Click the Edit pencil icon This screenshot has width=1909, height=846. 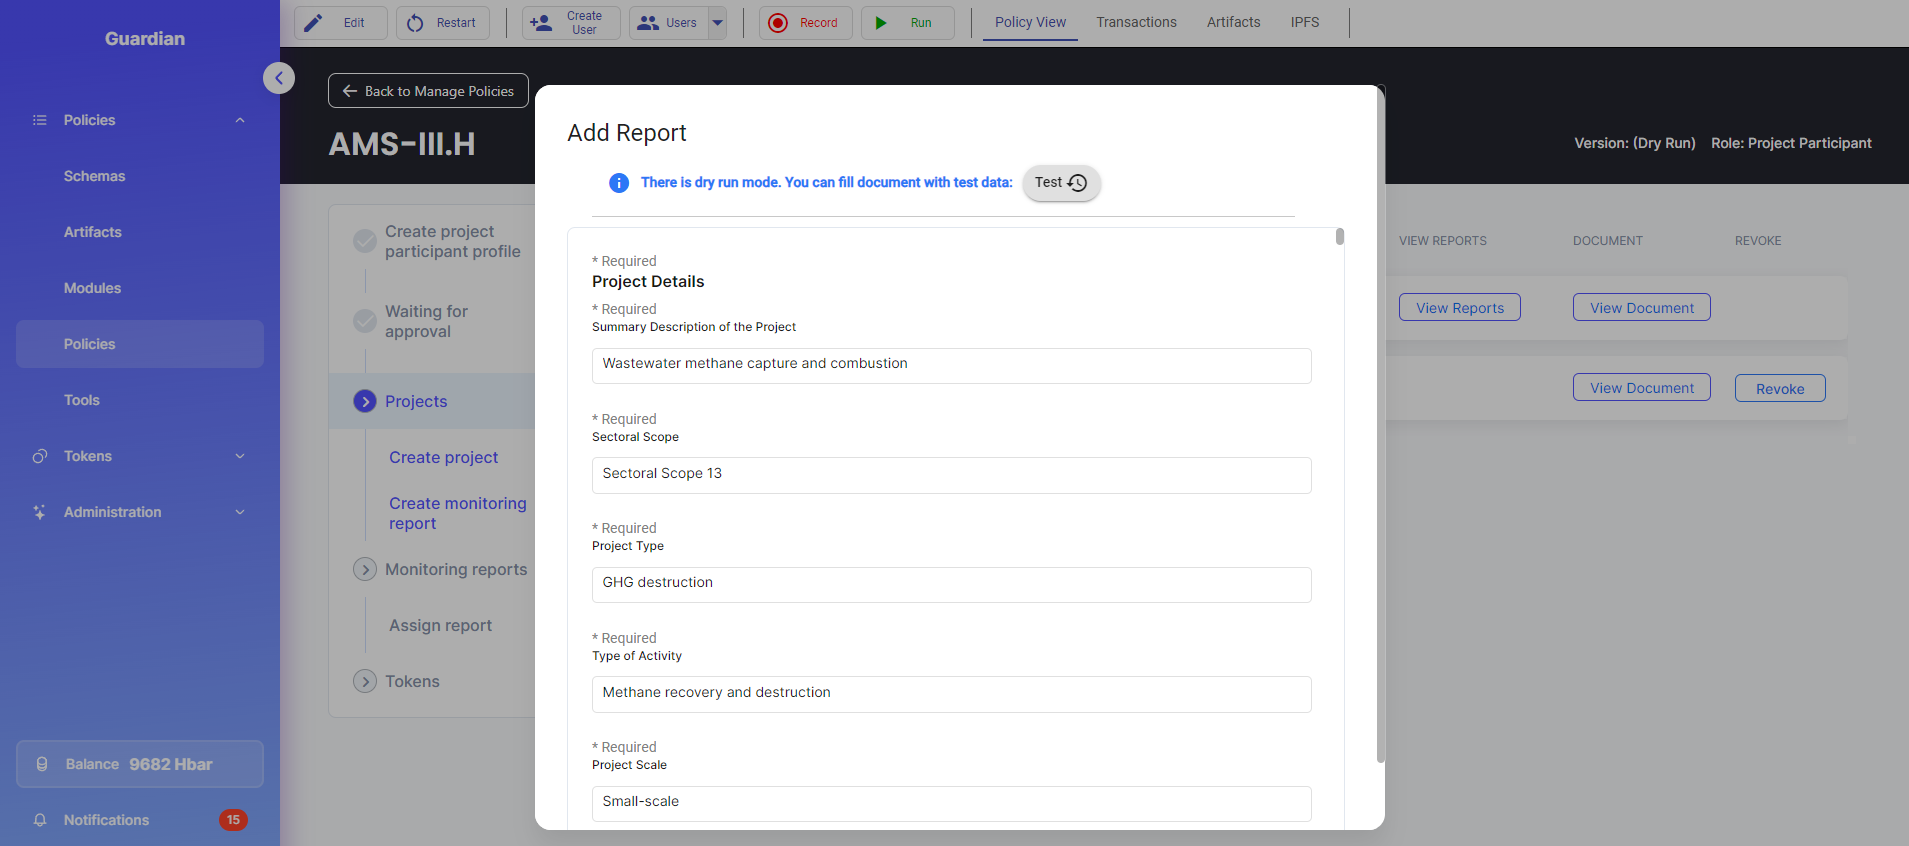tap(314, 23)
